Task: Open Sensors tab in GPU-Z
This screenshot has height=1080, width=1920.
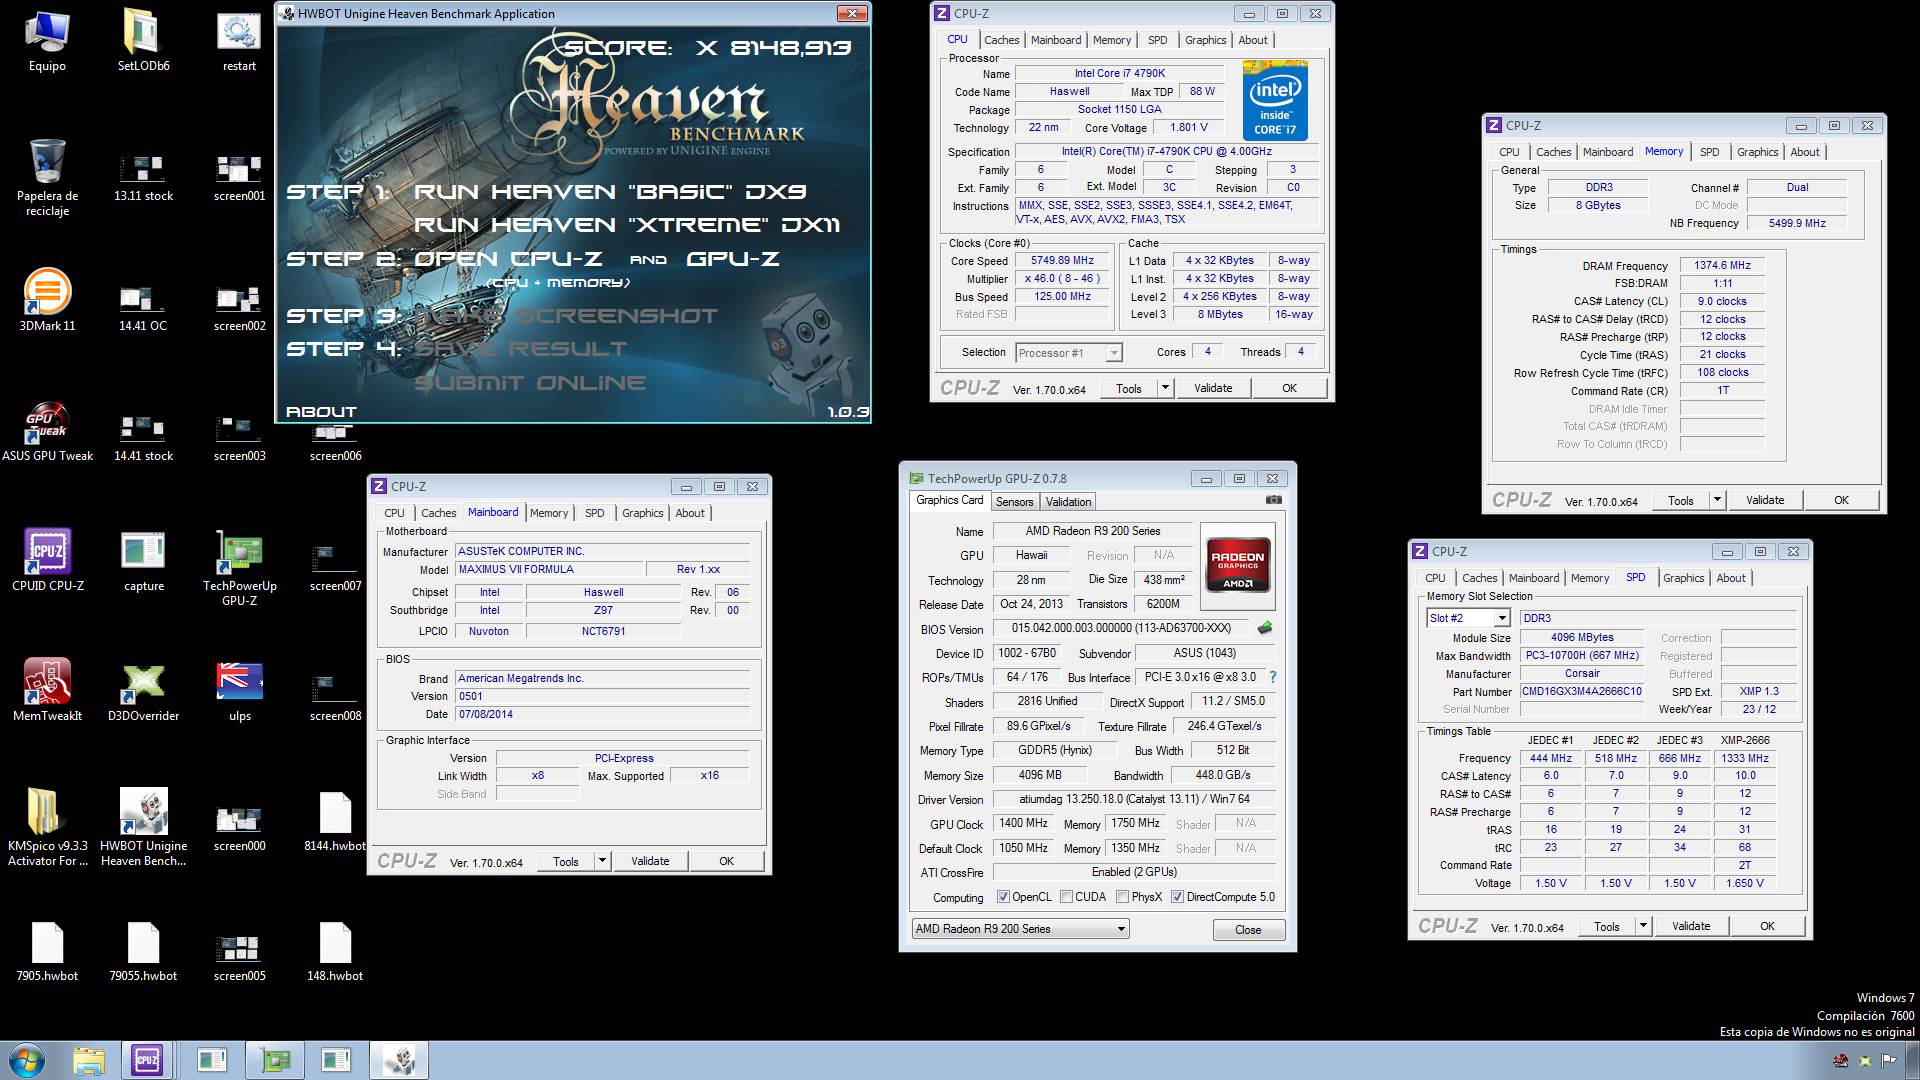Action: (1014, 502)
